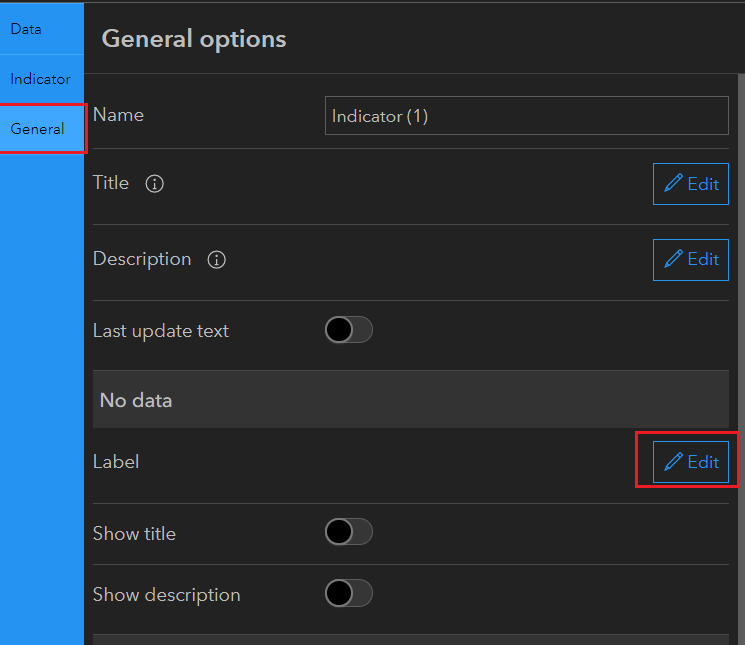
Task: Click the Show title label
Action: pos(134,533)
